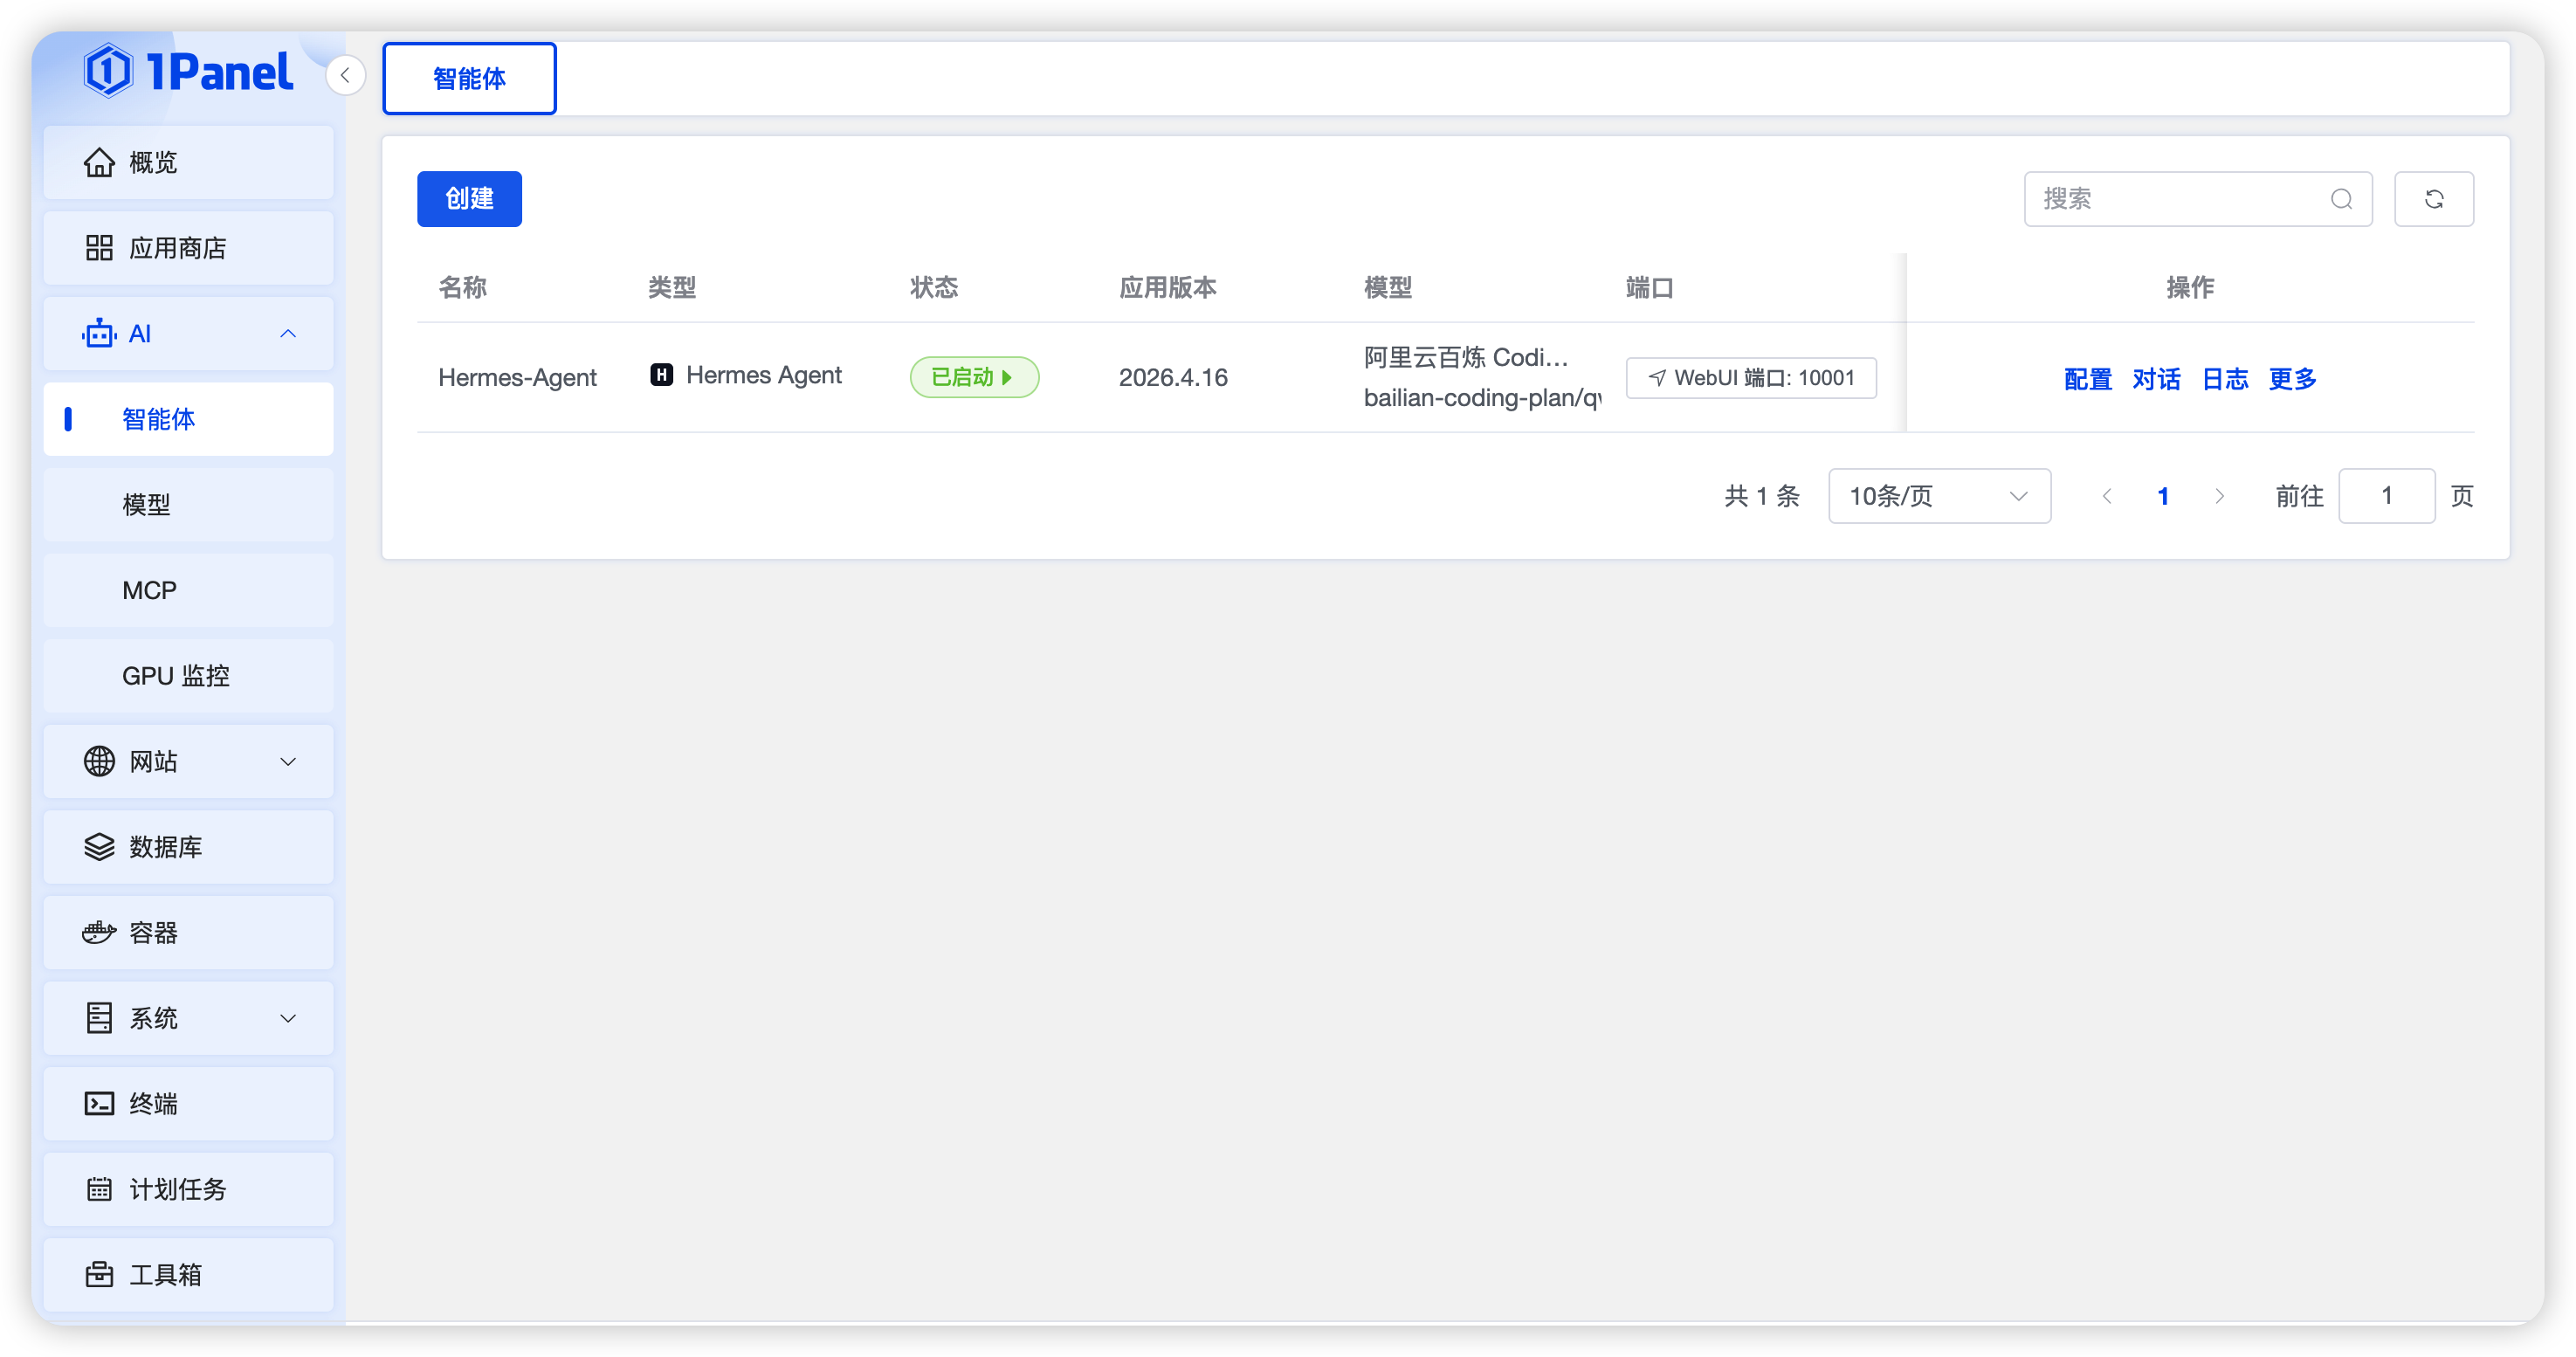Click the 阿里云百炼 Codi… model text

click(1466, 357)
